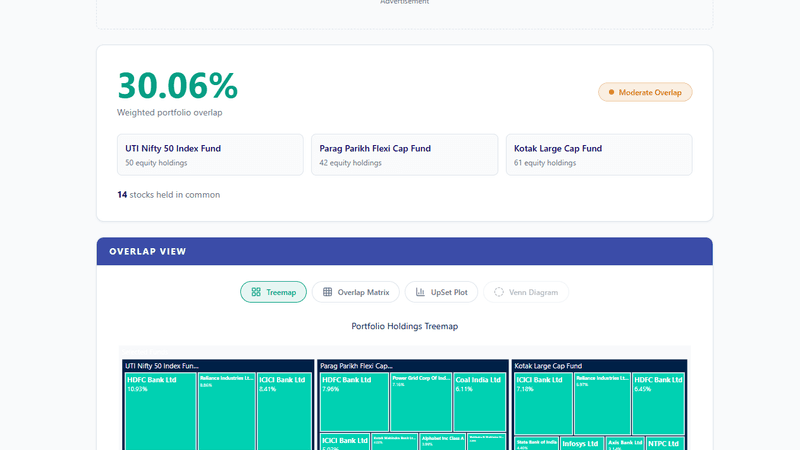Click Reliance Industries tile in Kotak group
800x450 pixels.
coord(603,404)
